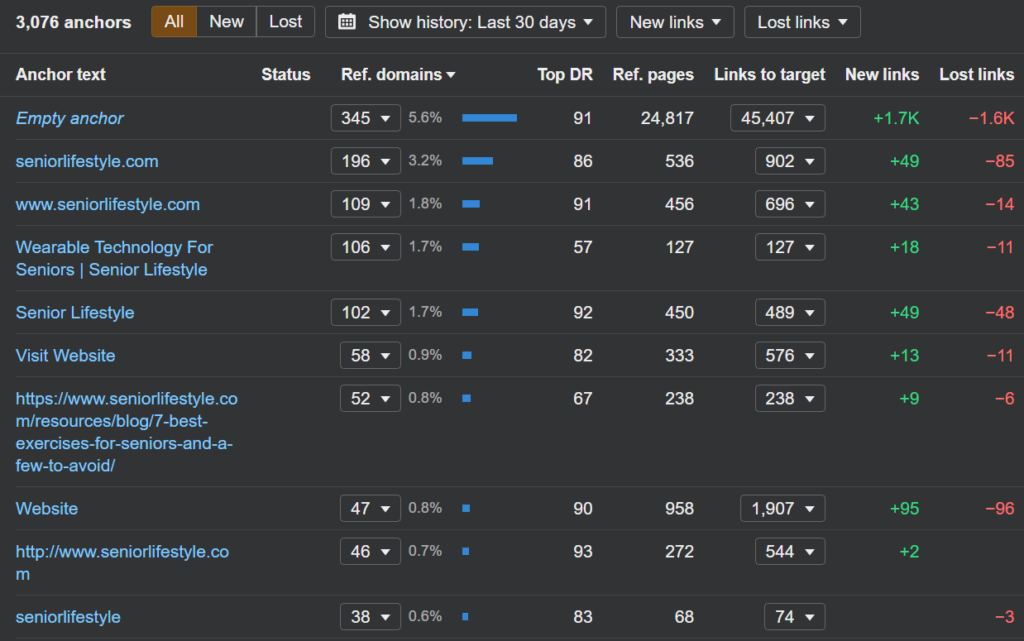The height and width of the screenshot is (641, 1024).
Task: Open the Lost links filter dropdown
Action: click(x=802, y=22)
